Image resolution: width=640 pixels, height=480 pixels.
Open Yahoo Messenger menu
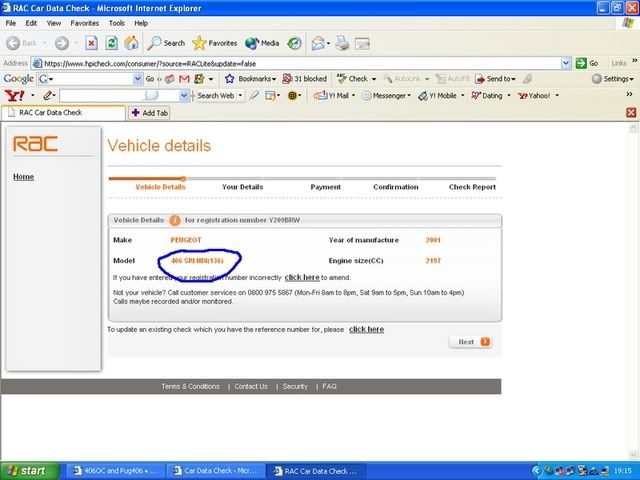pos(386,96)
